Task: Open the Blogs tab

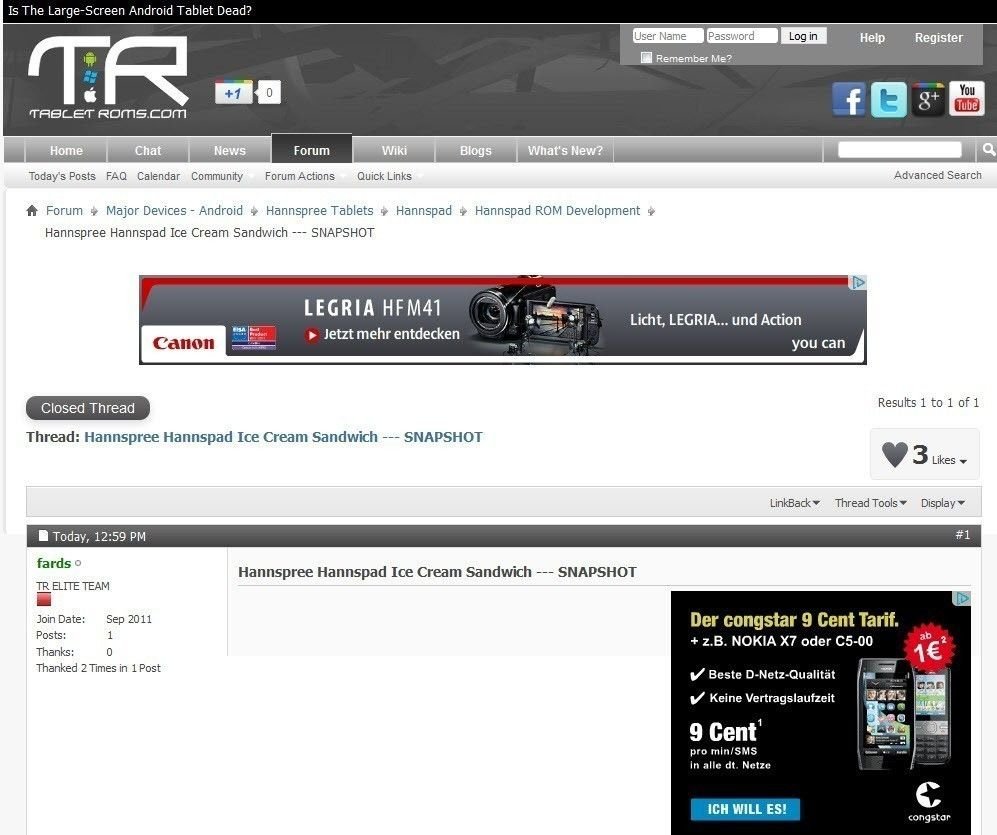Action: pos(476,151)
